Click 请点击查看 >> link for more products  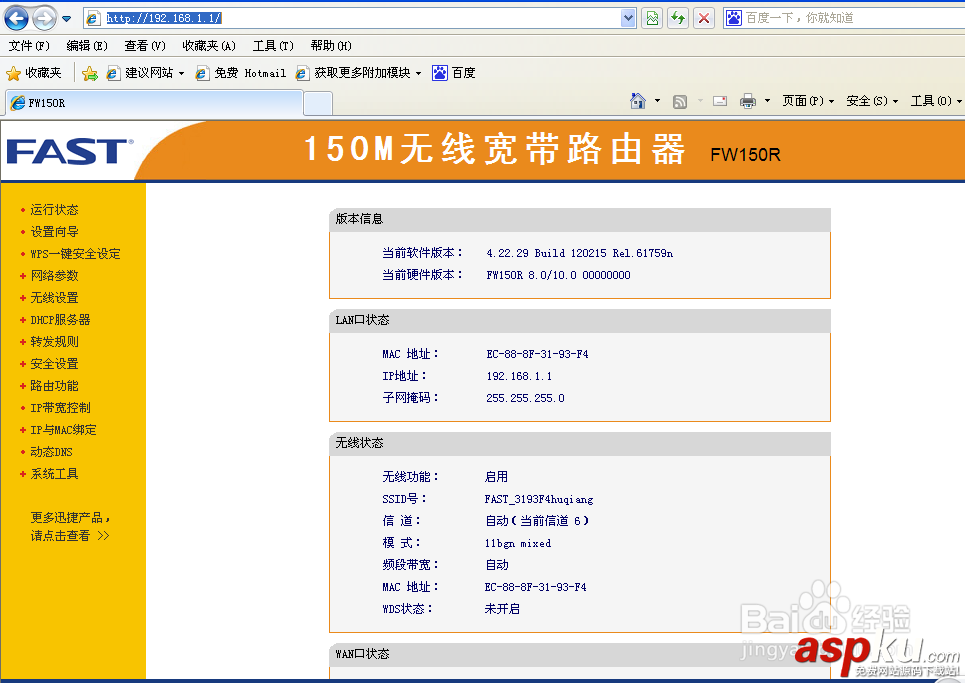point(70,536)
